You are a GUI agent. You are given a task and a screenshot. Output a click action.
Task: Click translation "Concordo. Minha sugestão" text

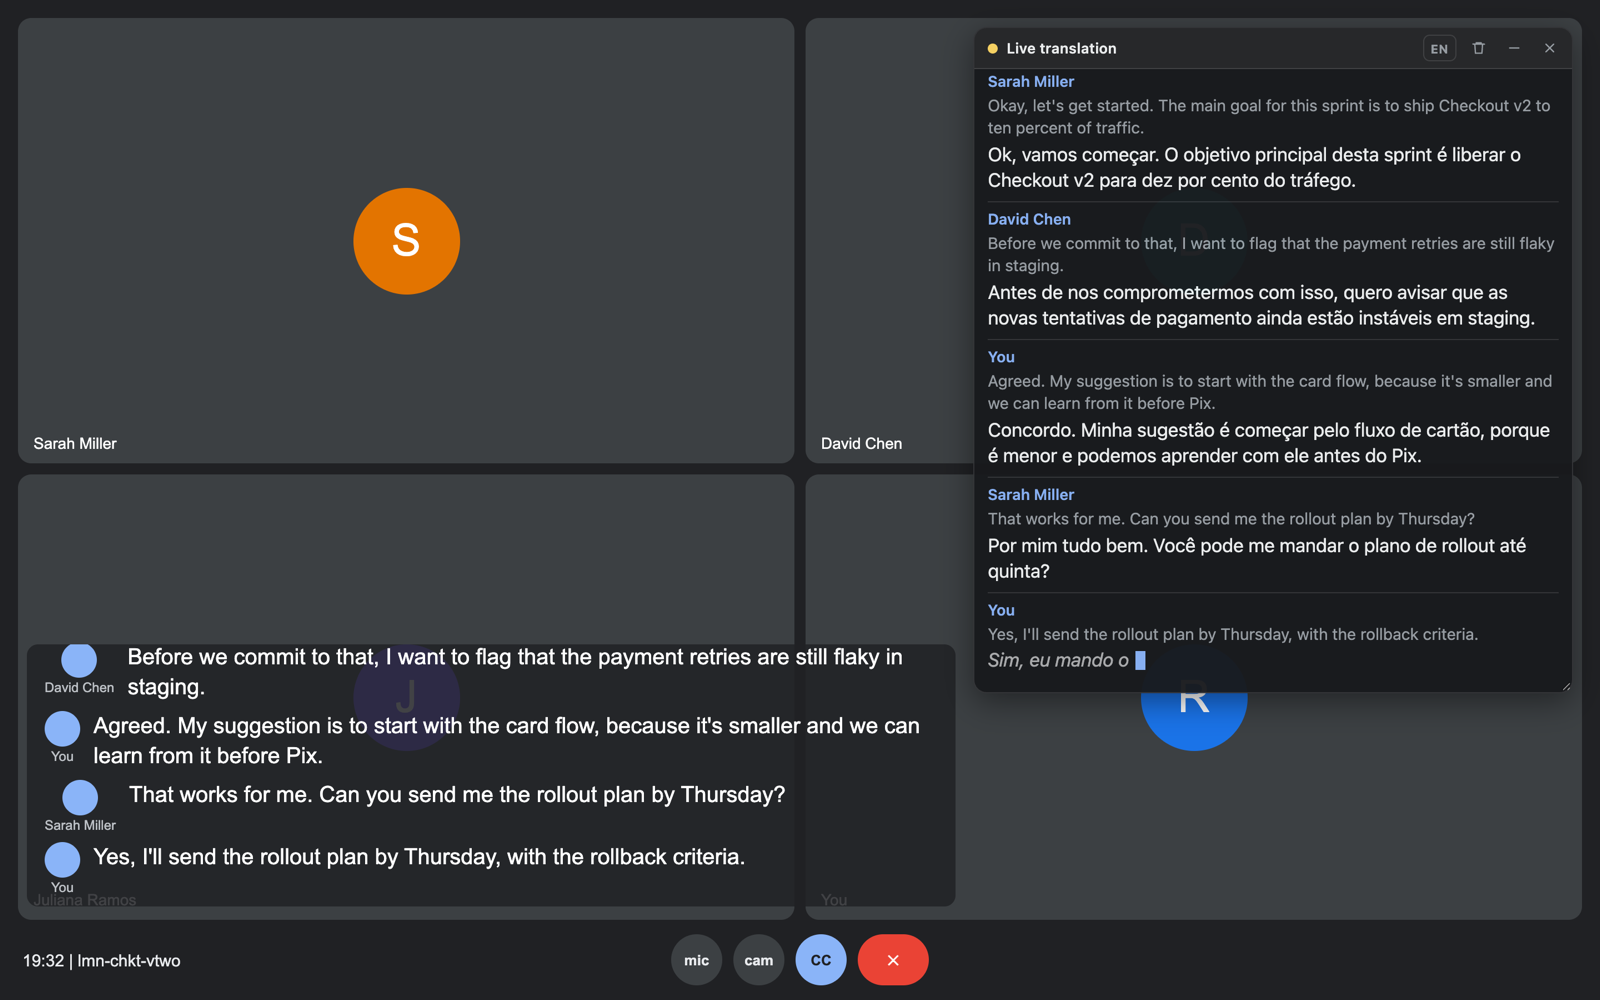click(x=1269, y=443)
